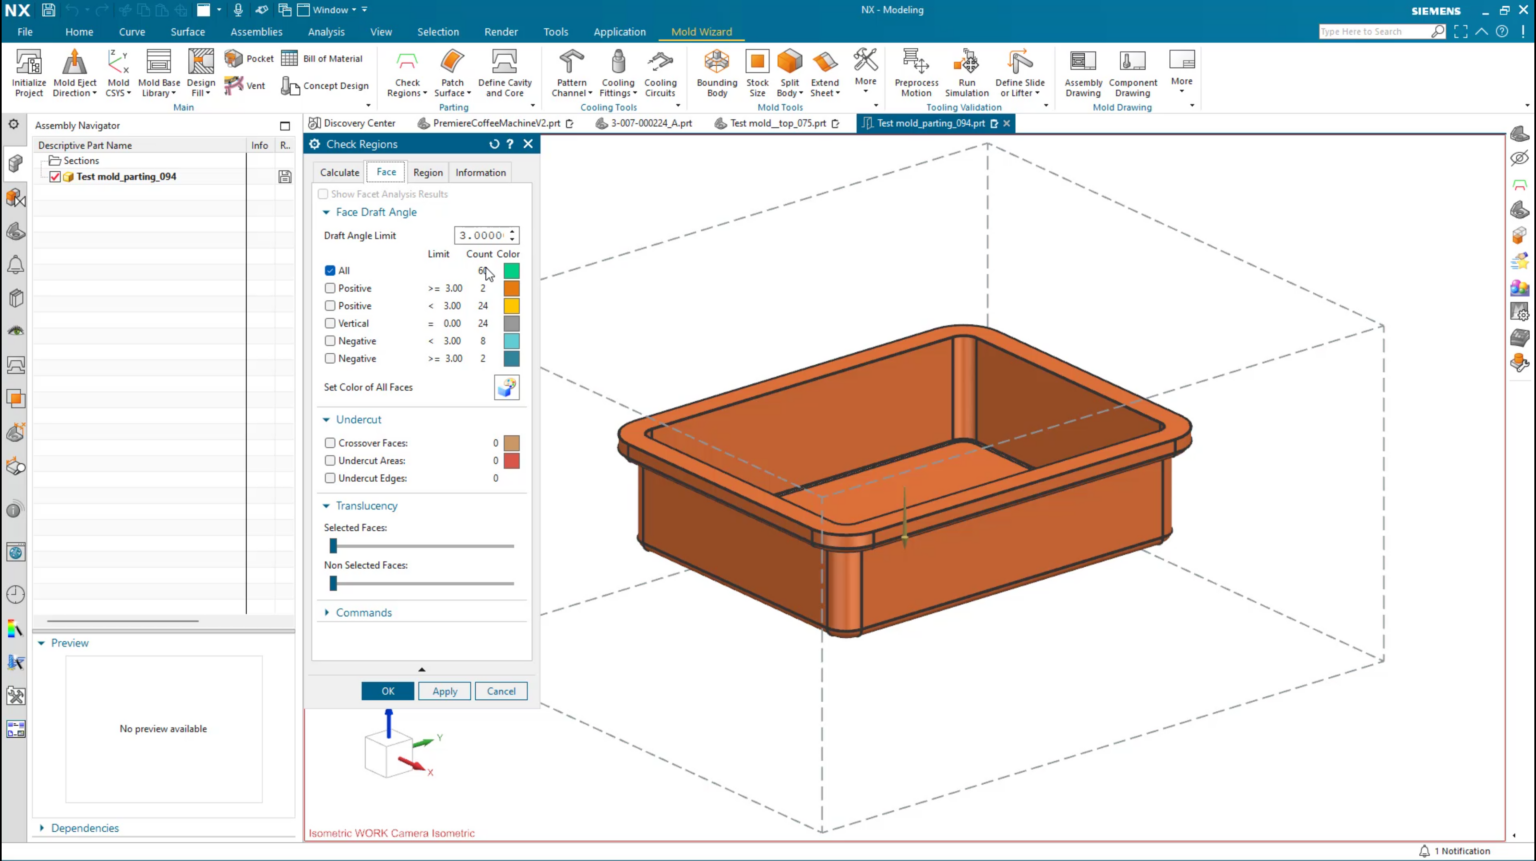Select the Bounding Body tool
This screenshot has width=1536, height=861.
[x=716, y=71]
